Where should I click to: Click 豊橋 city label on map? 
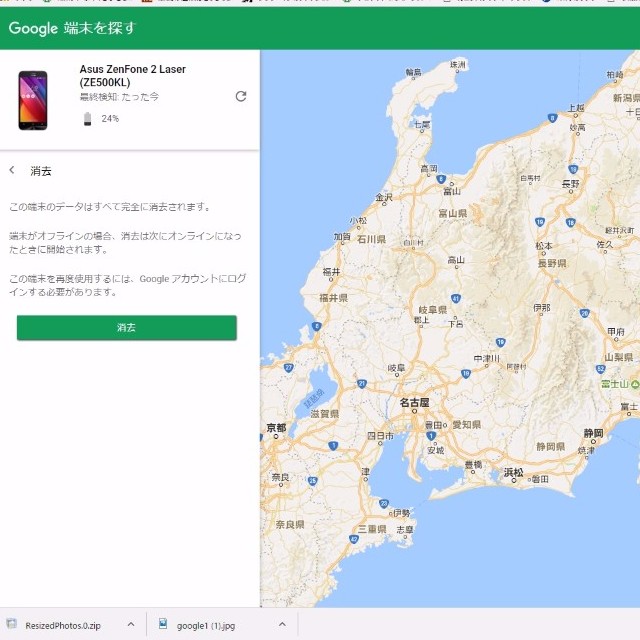[x=473, y=464]
